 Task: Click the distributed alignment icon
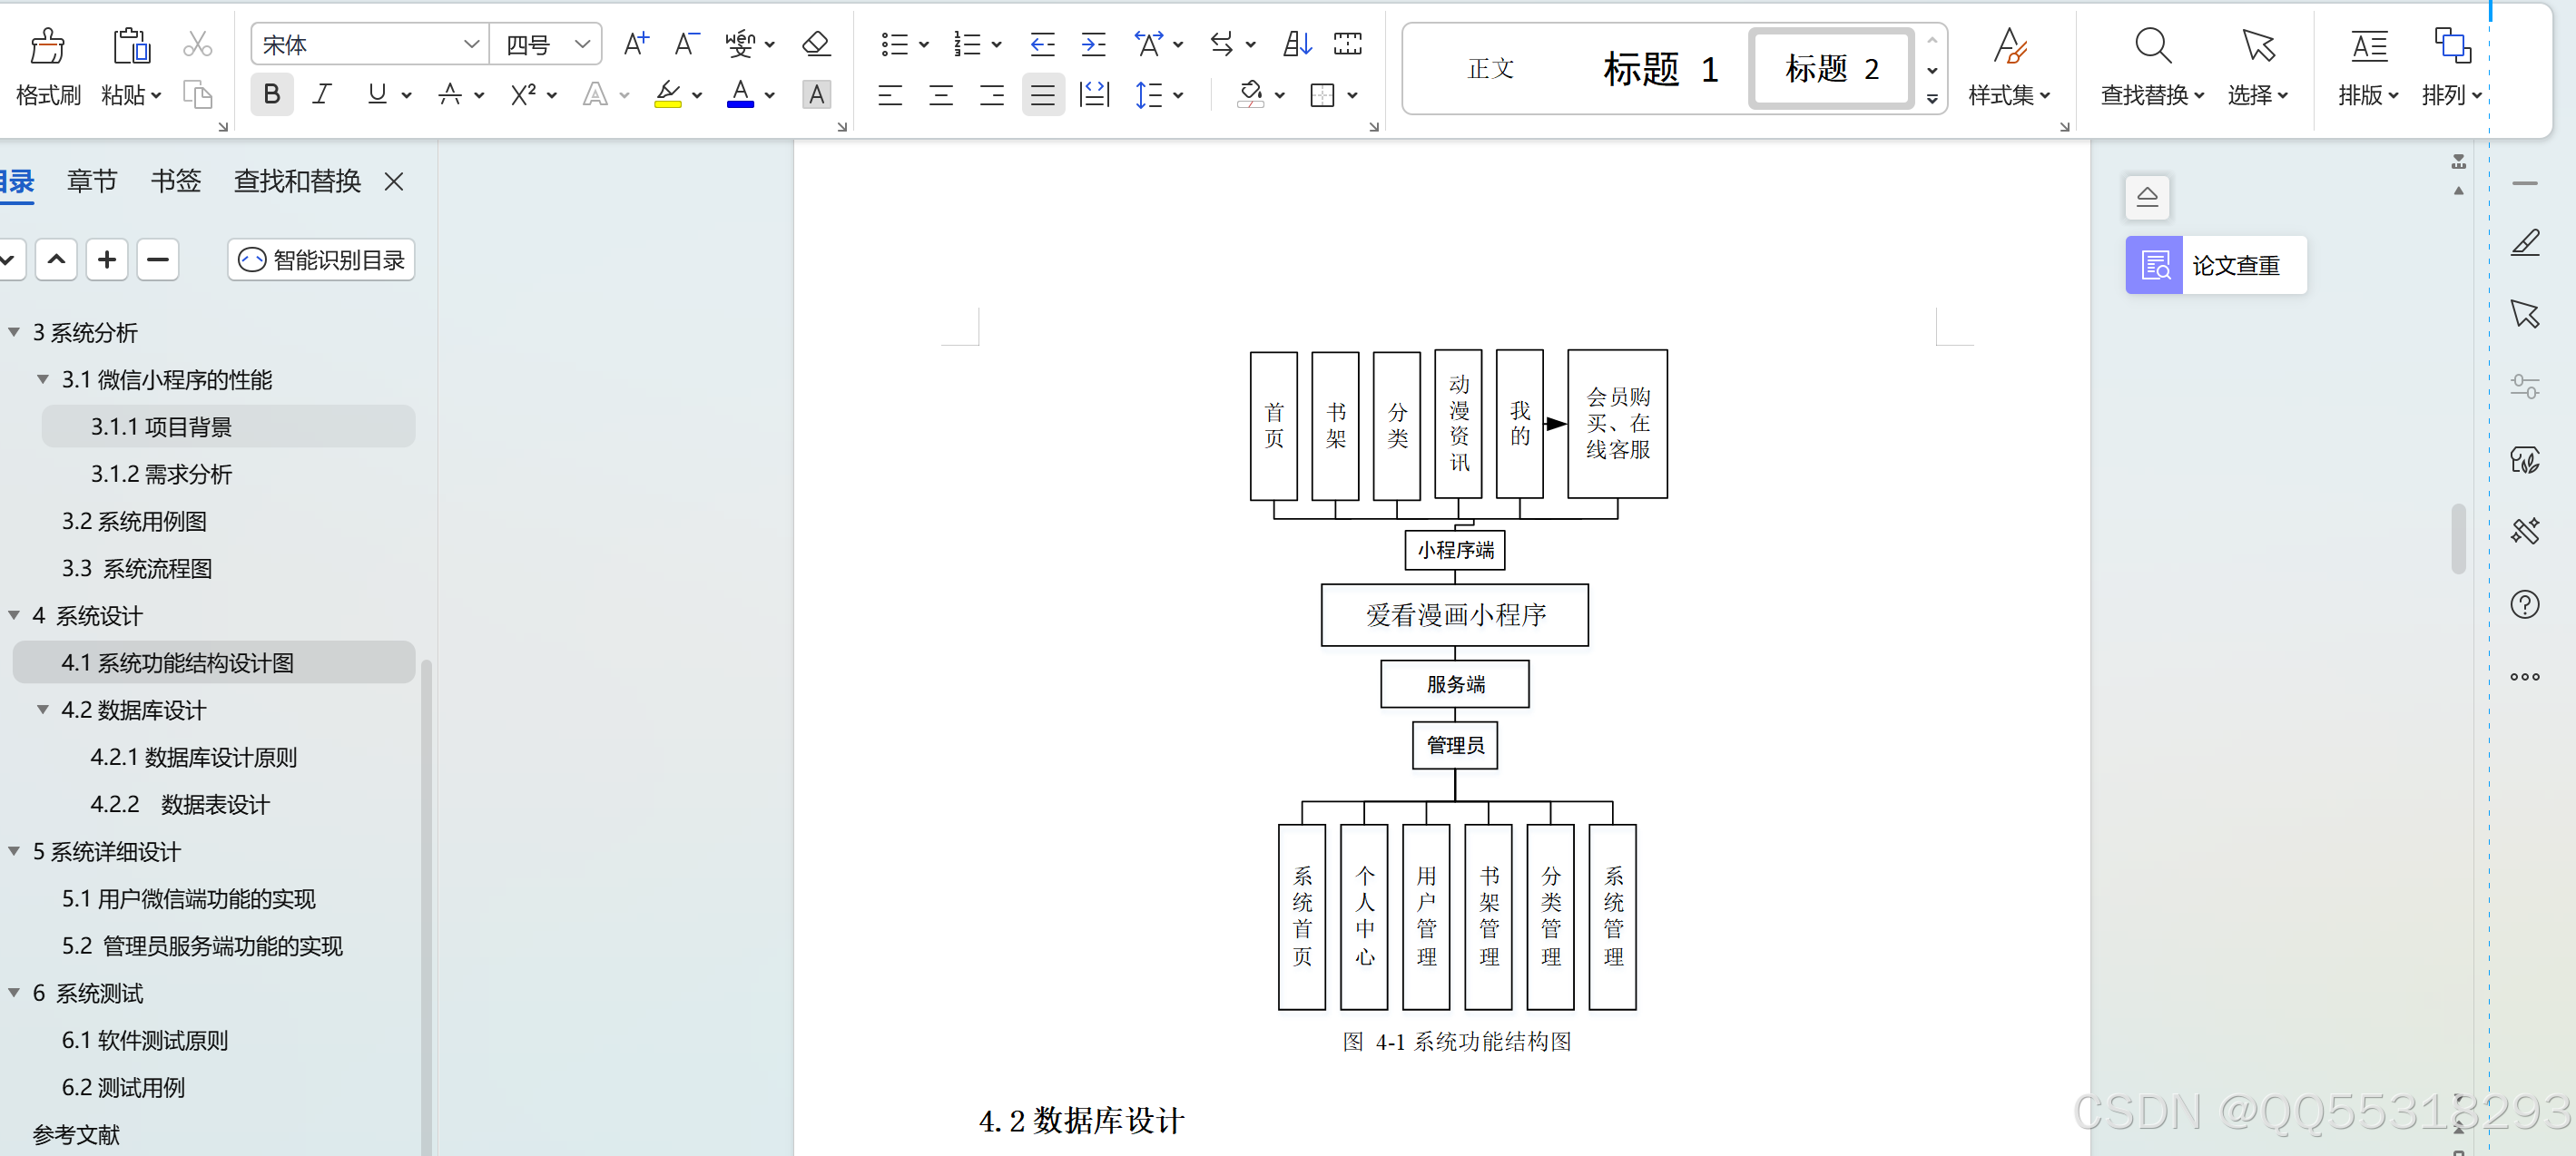[x=1094, y=95]
